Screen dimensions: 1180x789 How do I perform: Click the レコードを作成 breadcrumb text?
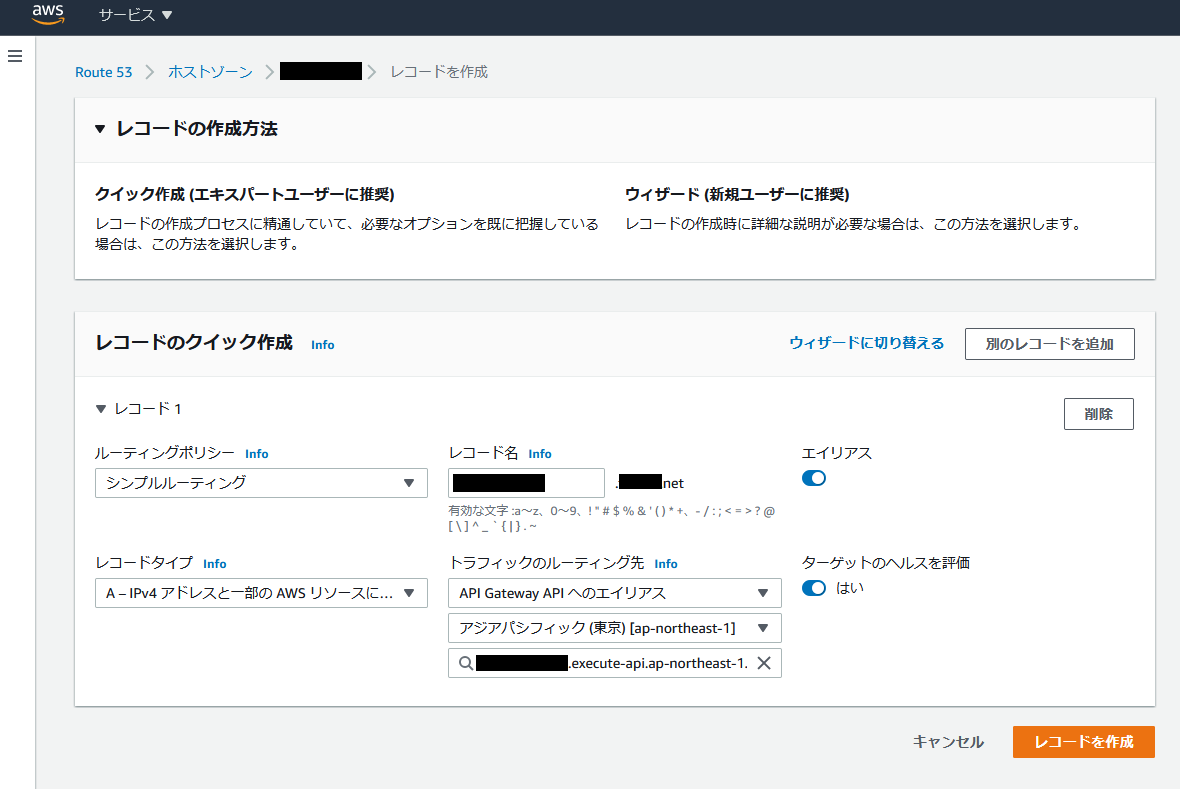coord(439,72)
